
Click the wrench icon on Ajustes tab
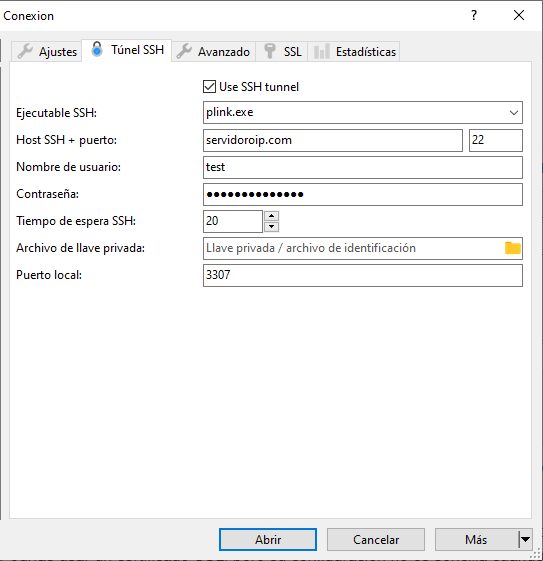click(25, 52)
